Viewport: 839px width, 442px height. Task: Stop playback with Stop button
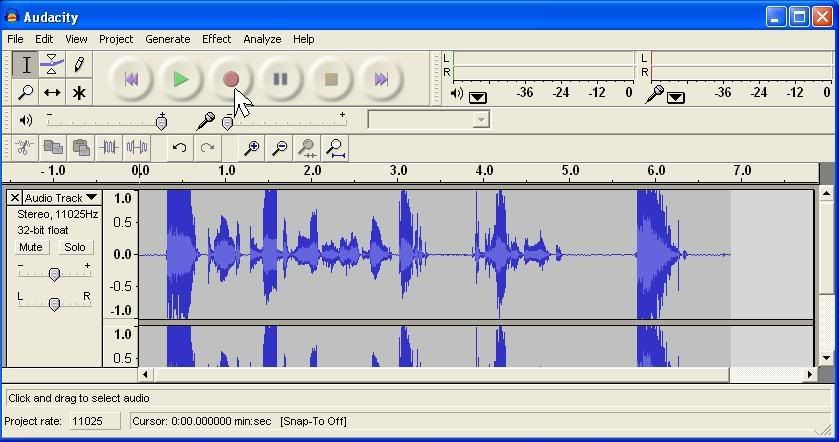(x=331, y=79)
